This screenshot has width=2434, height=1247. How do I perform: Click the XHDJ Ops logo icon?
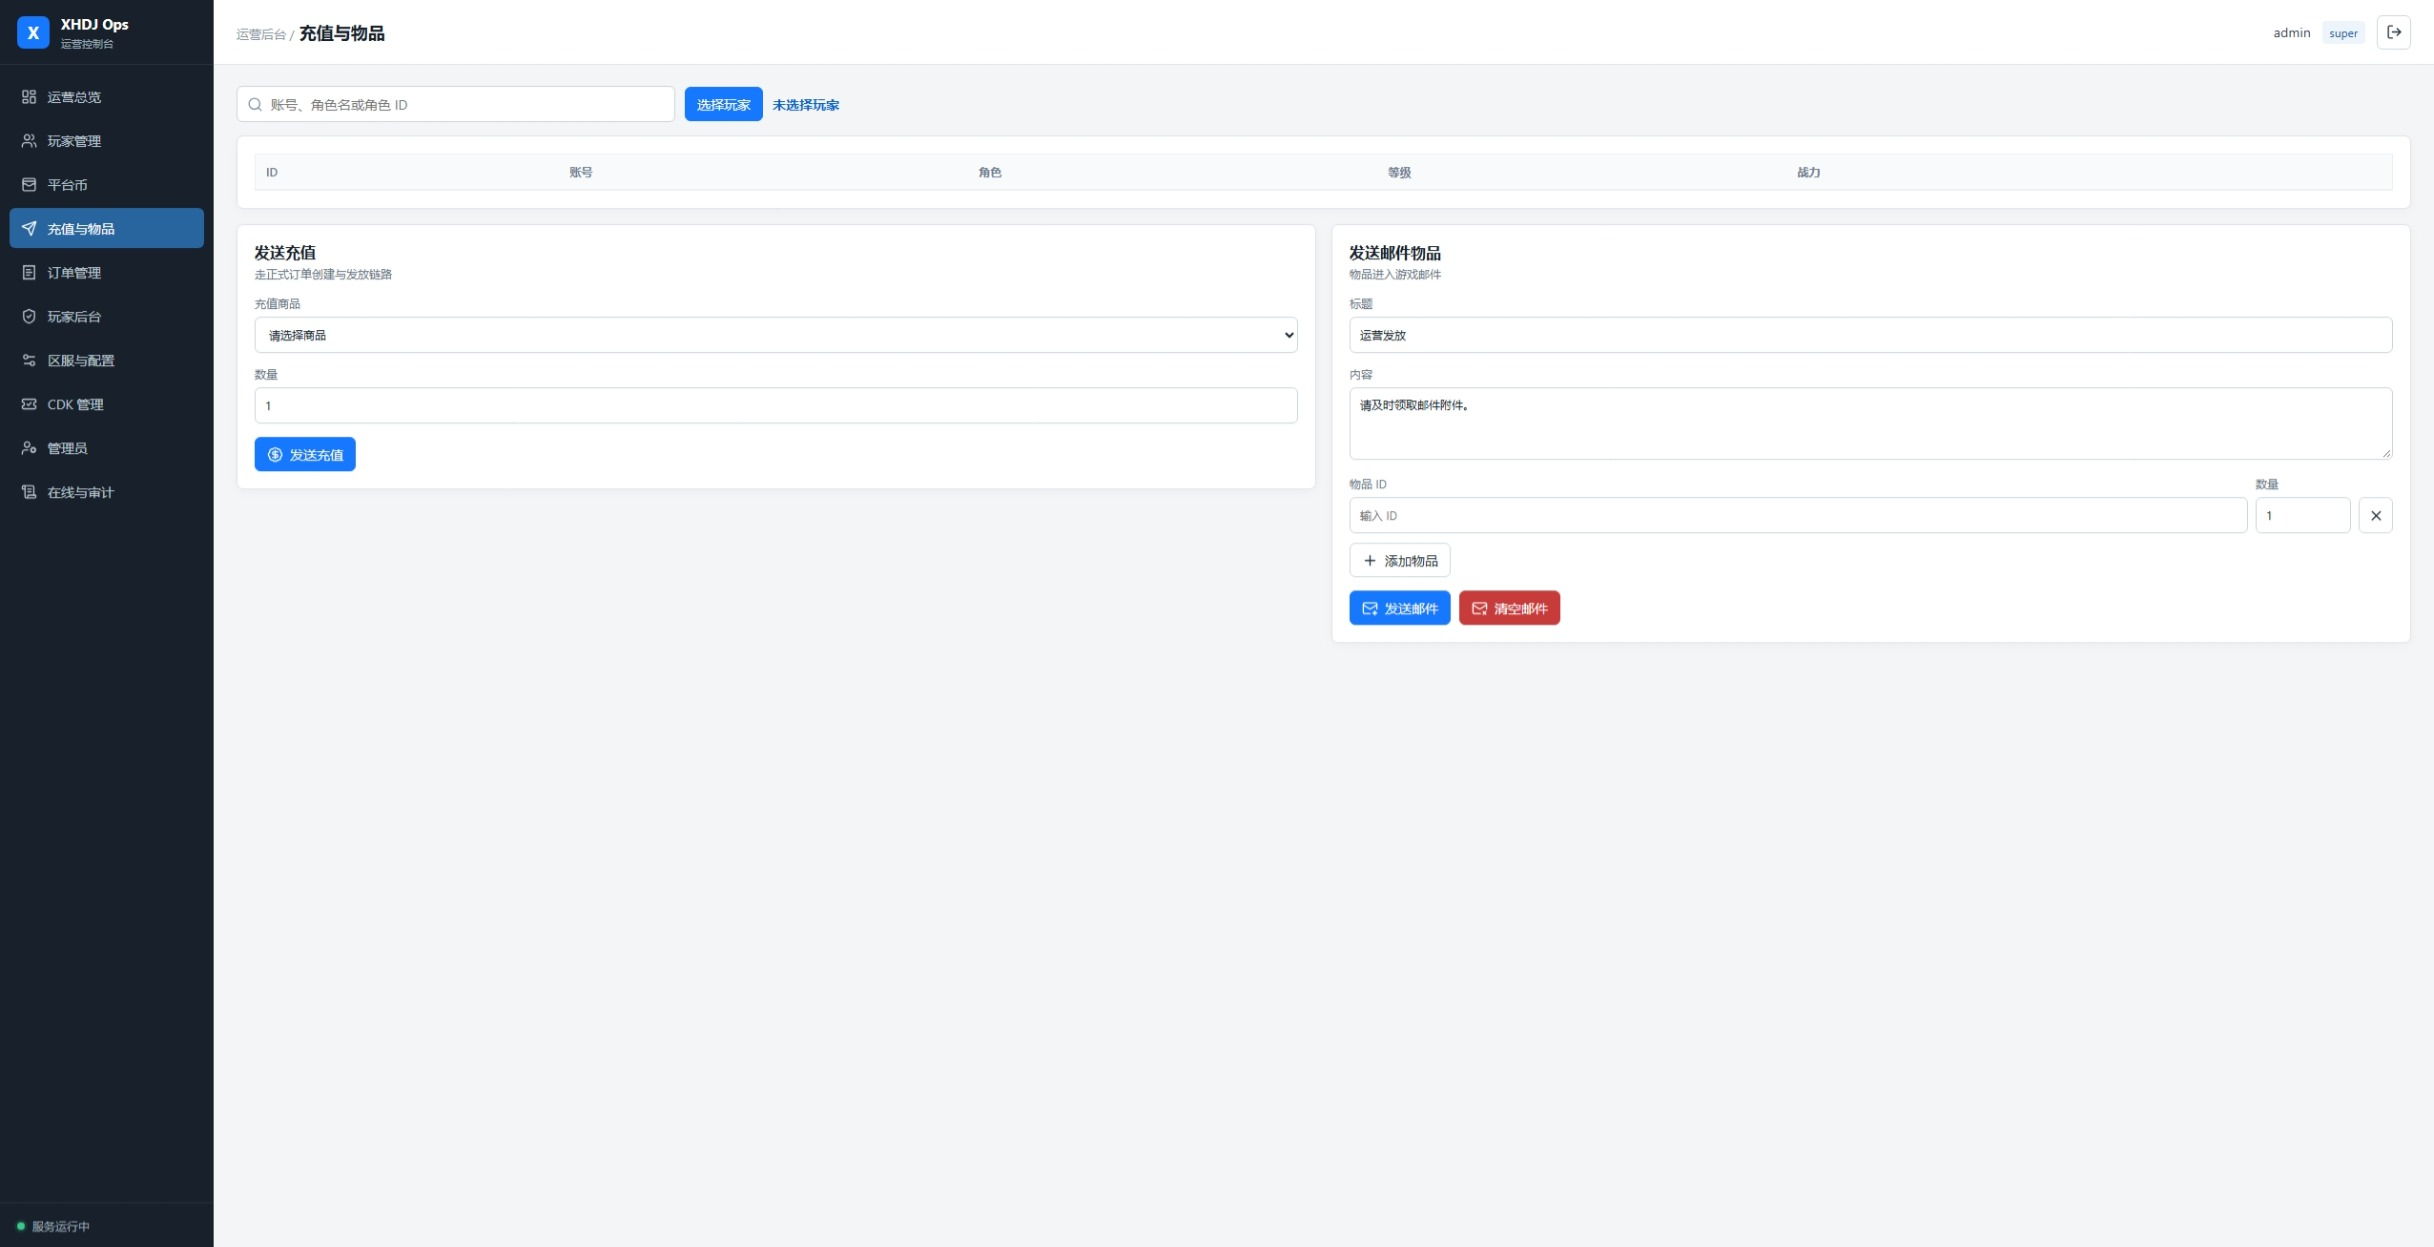pos(33,32)
